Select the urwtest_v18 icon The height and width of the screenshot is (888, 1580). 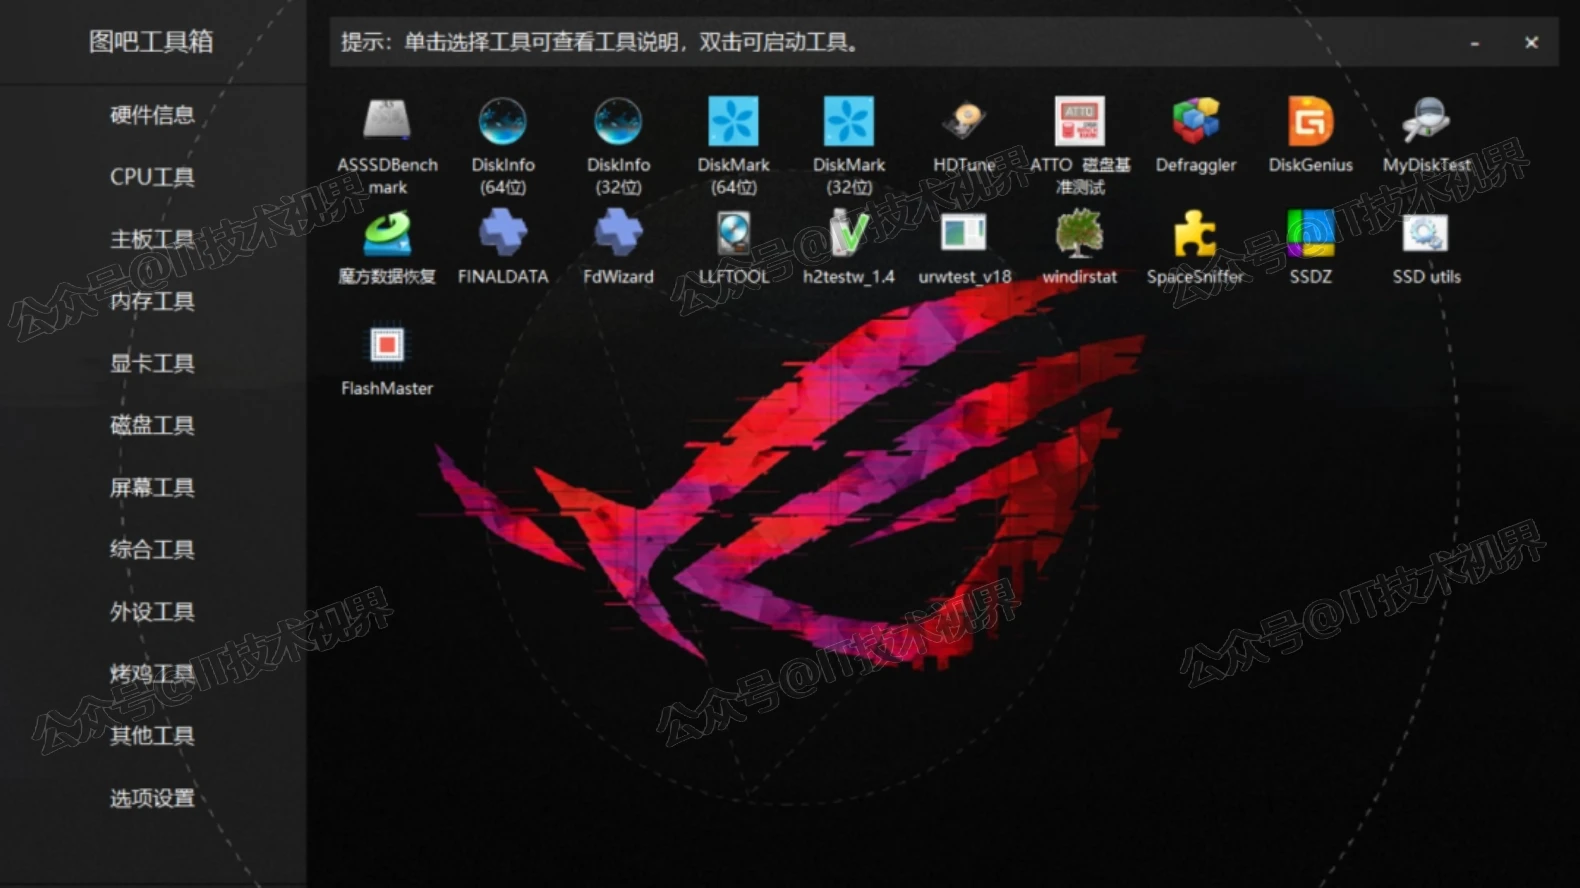coord(964,233)
